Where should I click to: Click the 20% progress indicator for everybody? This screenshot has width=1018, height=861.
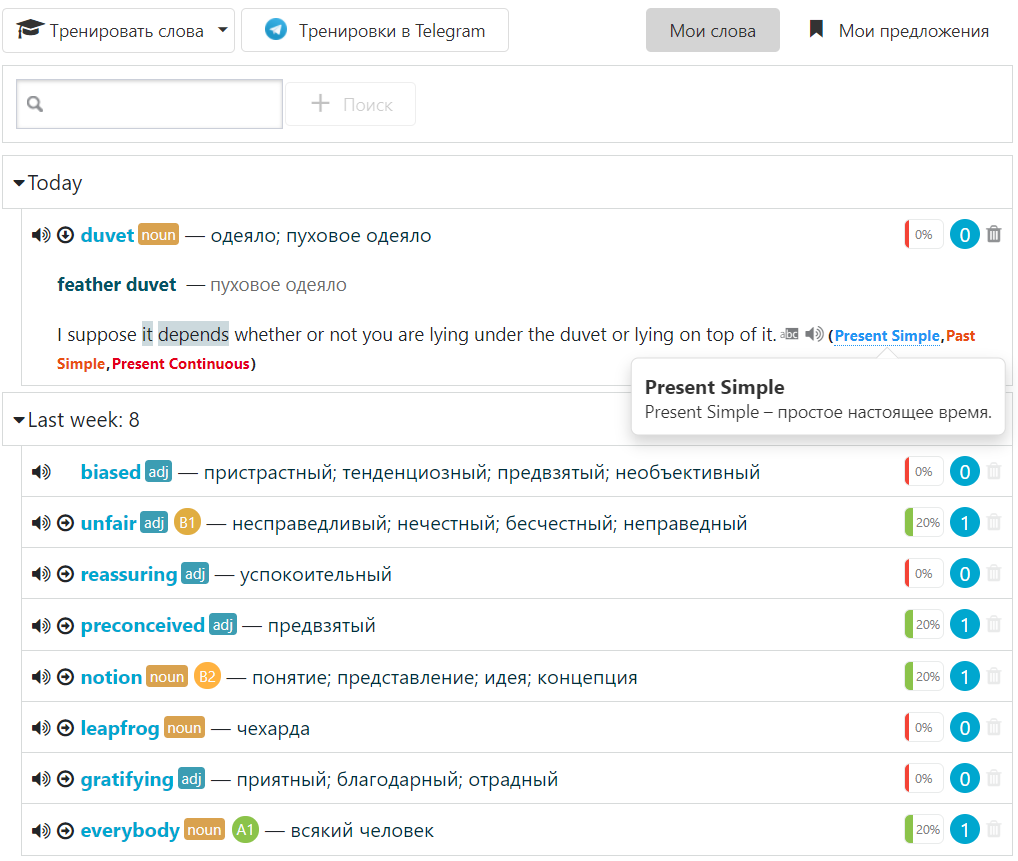923,830
